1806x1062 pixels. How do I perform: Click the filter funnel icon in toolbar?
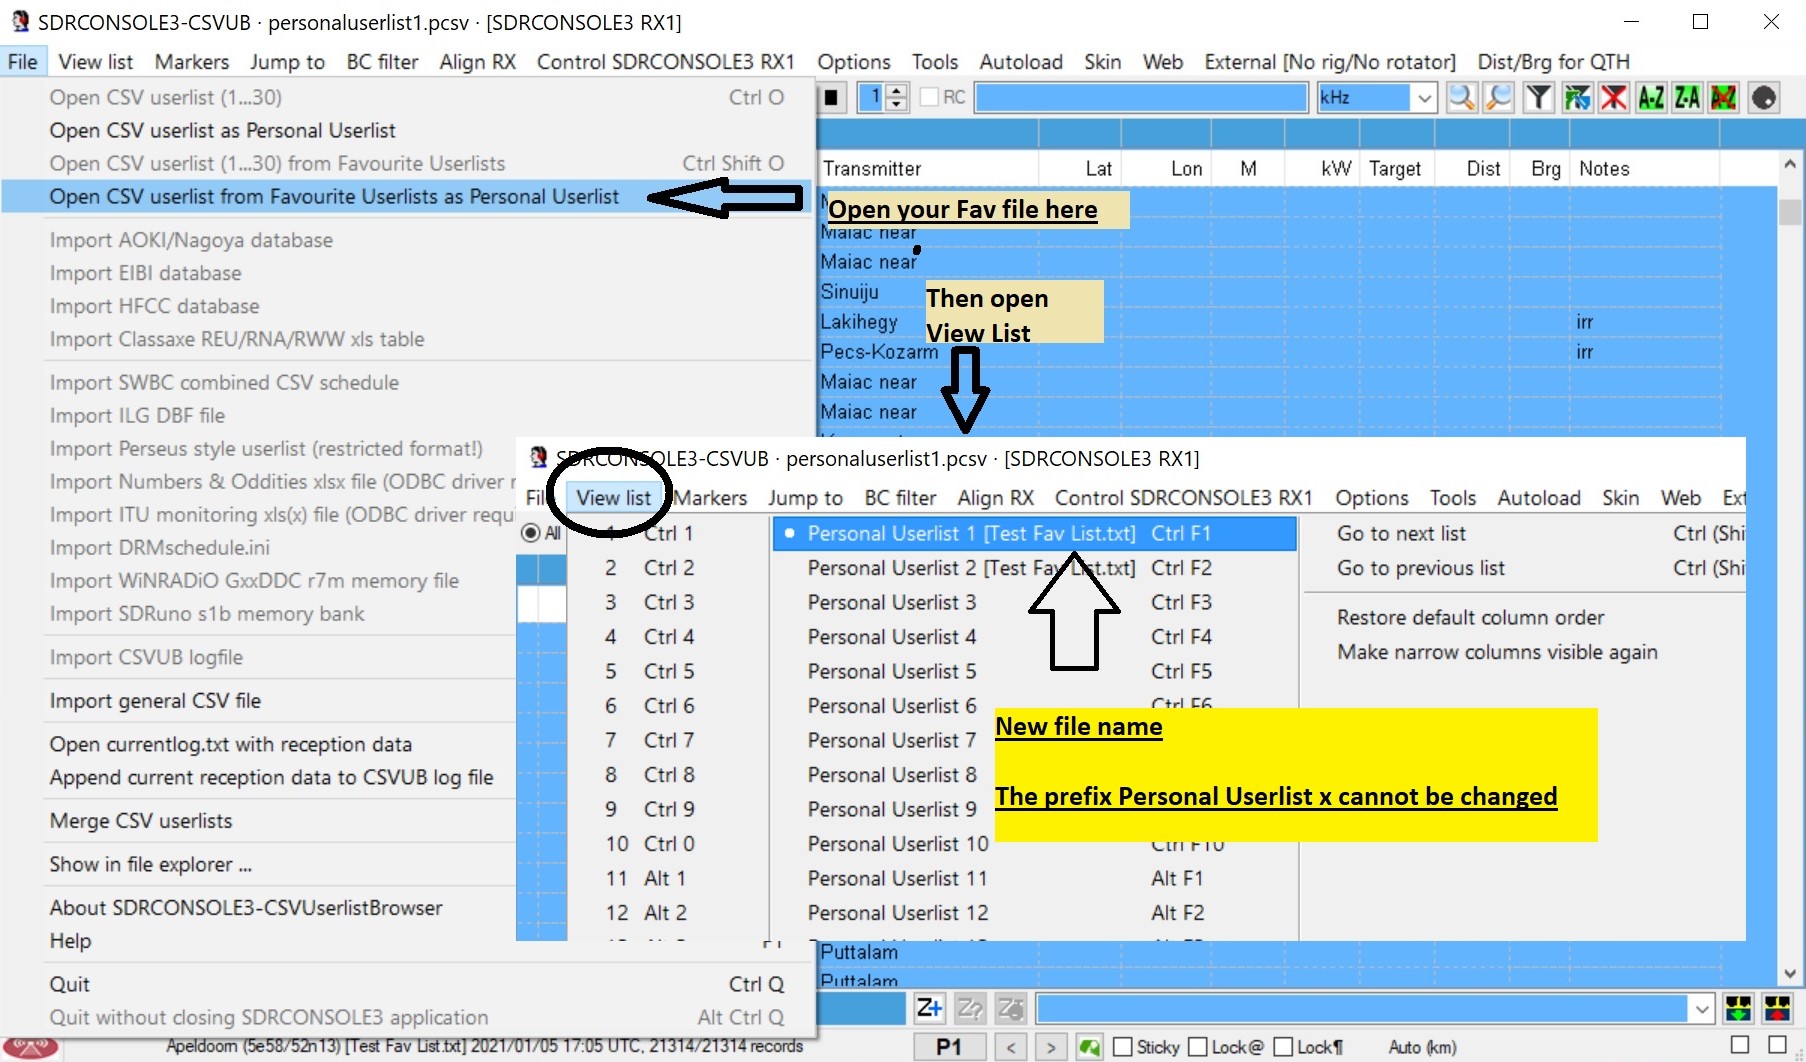pyautogui.click(x=1539, y=97)
